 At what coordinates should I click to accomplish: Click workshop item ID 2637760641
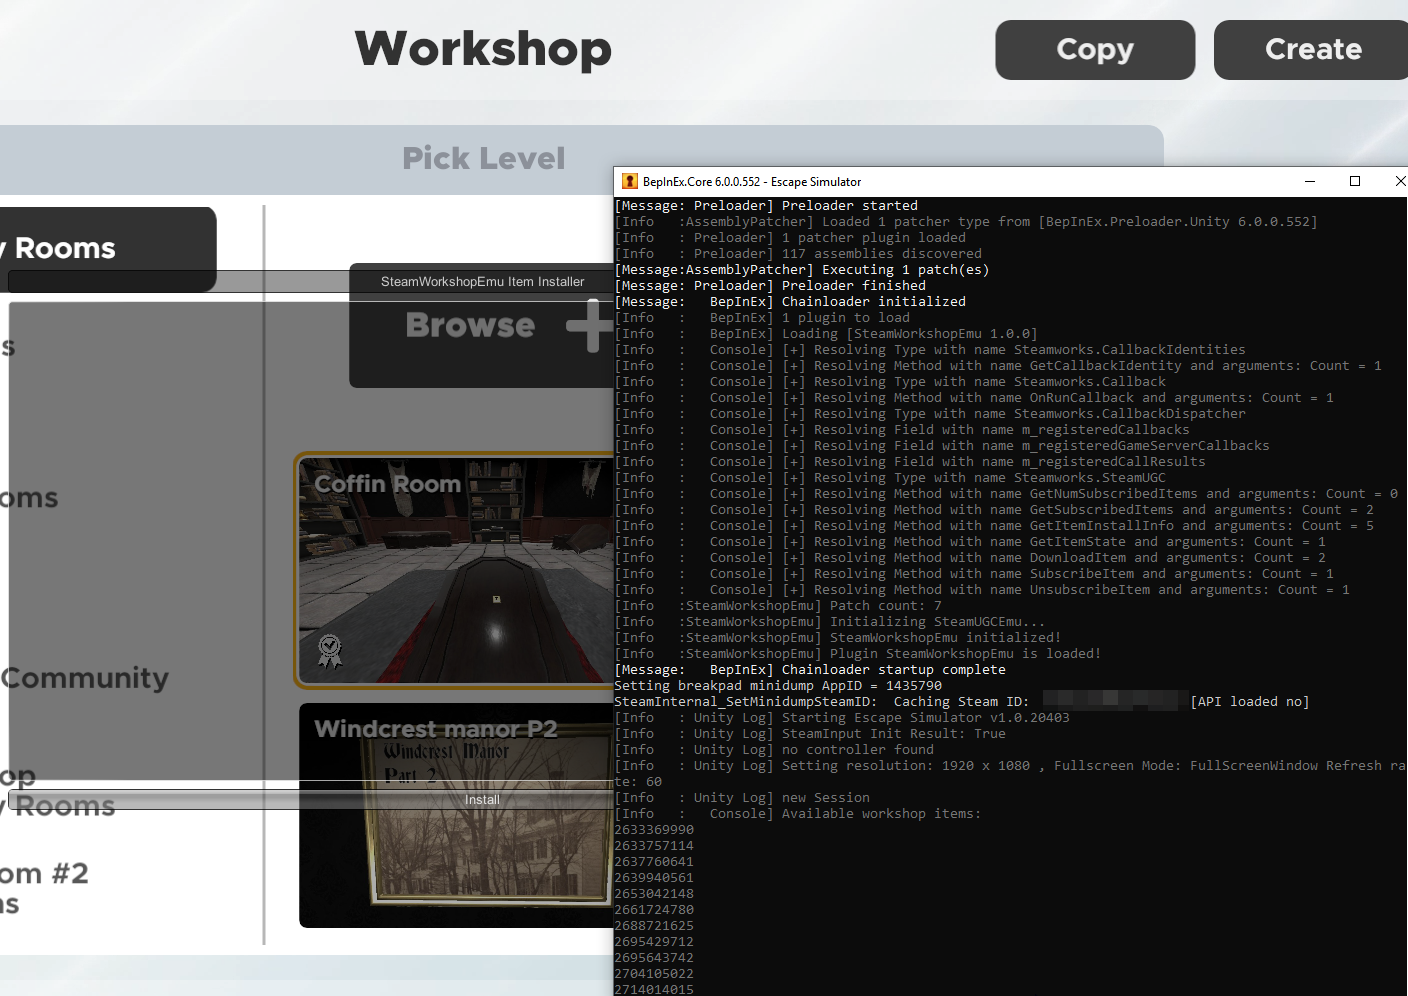tap(654, 862)
